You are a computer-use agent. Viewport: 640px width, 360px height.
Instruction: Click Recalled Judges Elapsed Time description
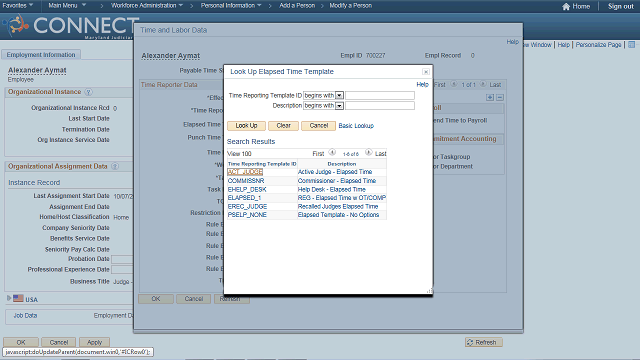click(x=338, y=207)
